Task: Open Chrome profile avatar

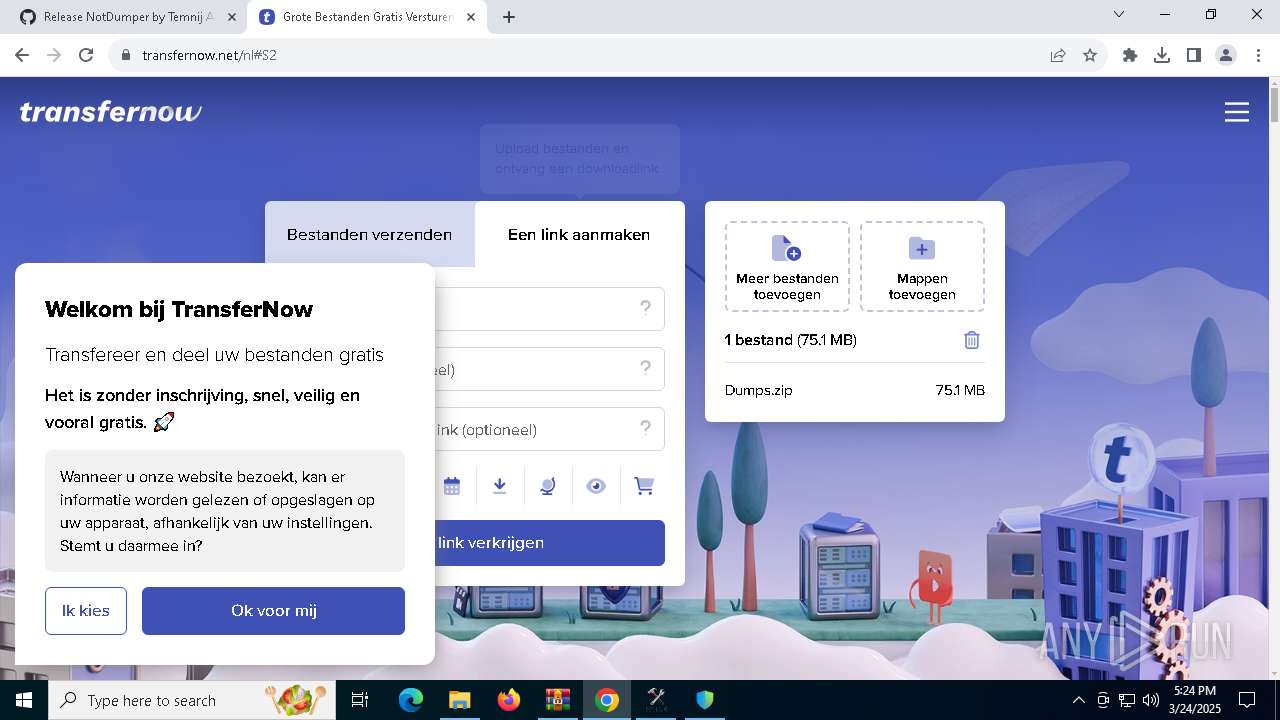Action: tap(1226, 55)
